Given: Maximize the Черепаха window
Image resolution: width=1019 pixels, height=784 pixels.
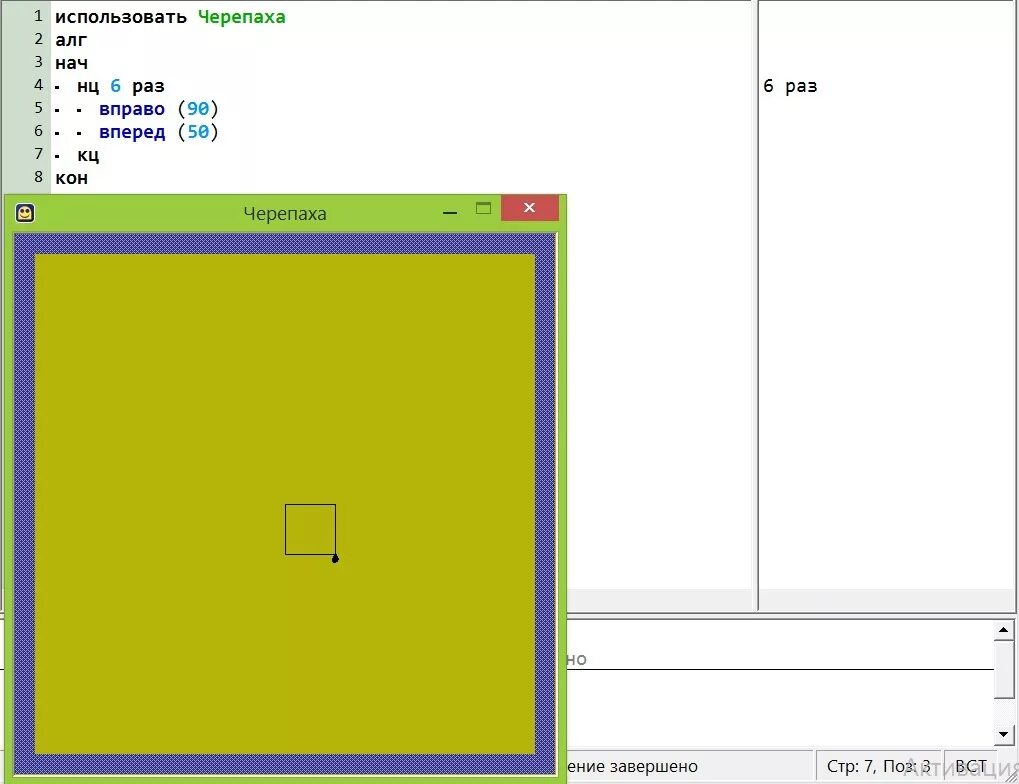Looking at the screenshot, I should pos(483,208).
